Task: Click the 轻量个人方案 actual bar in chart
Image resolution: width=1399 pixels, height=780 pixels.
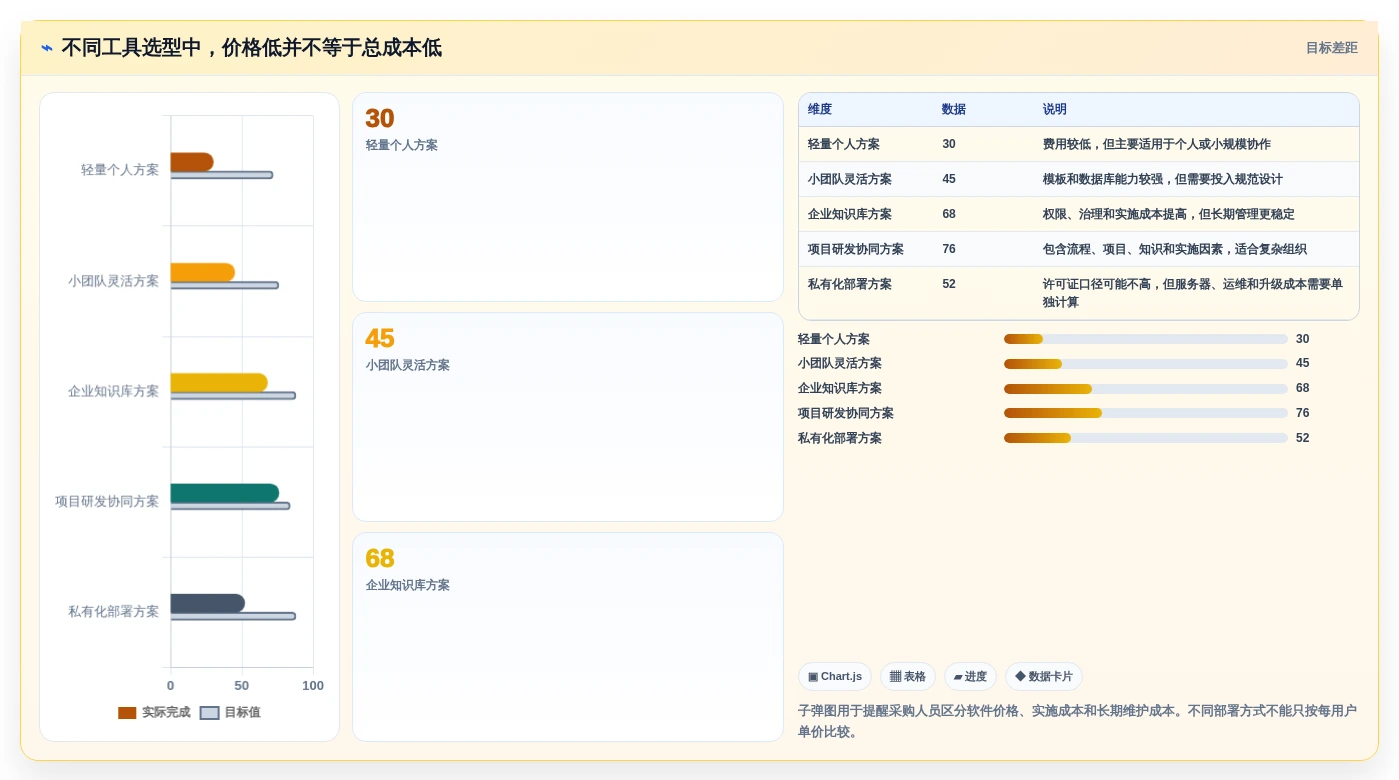Action: pyautogui.click(x=192, y=162)
